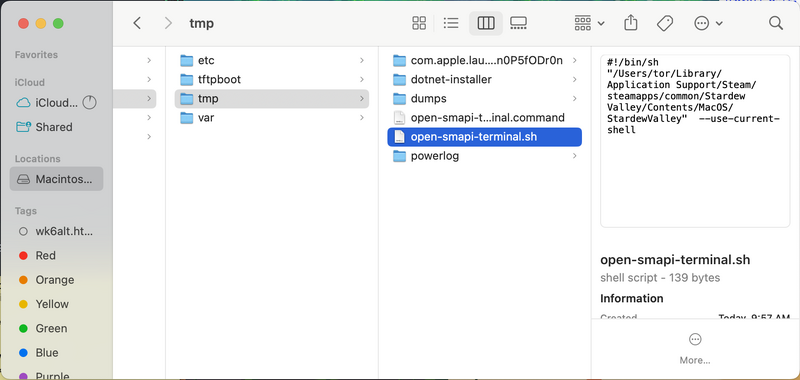
Task: Click the Information heading
Action: click(x=632, y=298)
